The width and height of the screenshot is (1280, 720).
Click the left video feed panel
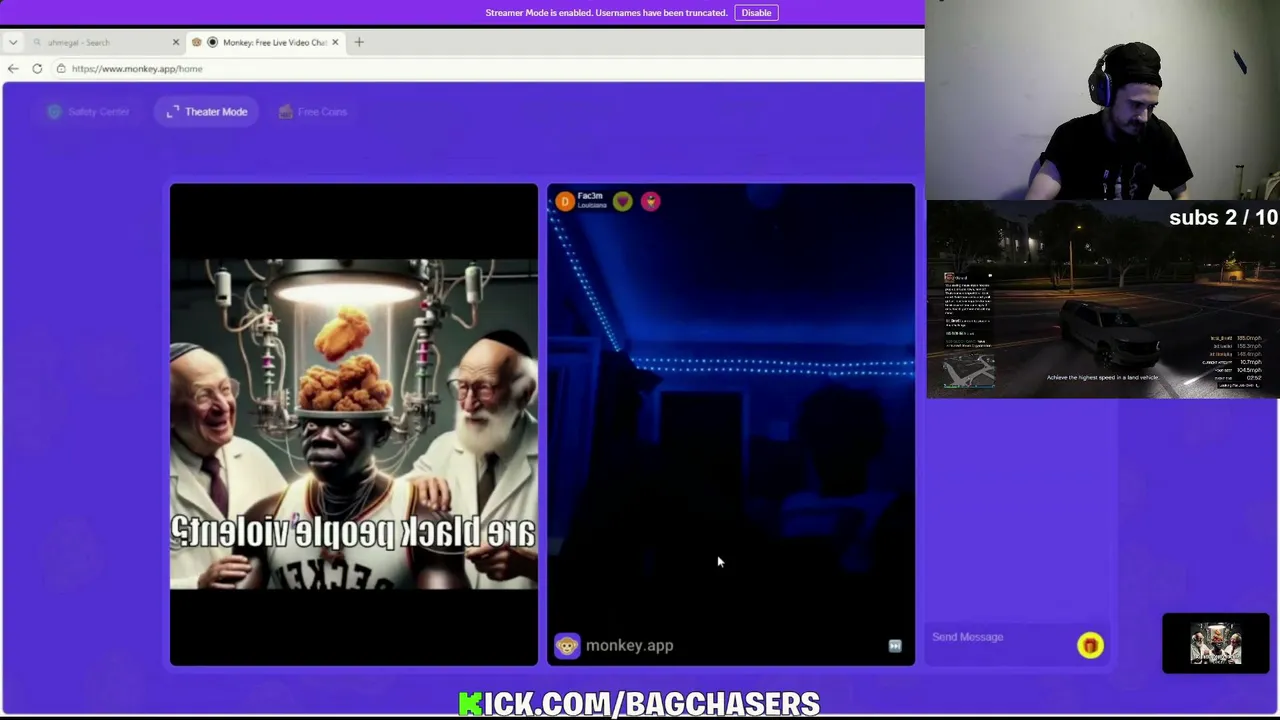click(354, 424)
